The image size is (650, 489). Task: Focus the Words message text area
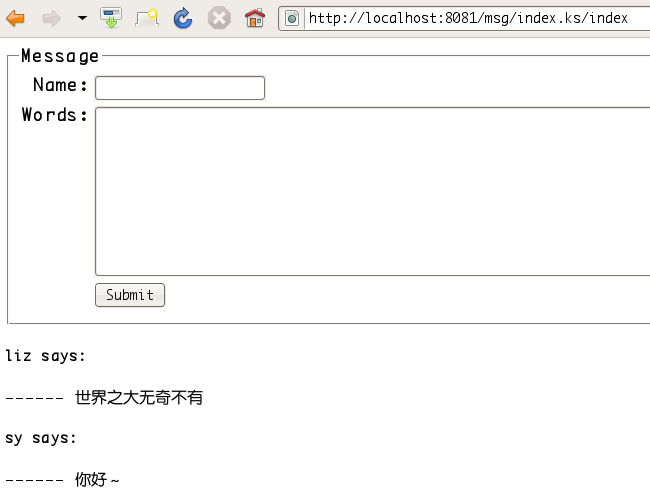pos(372,190)
